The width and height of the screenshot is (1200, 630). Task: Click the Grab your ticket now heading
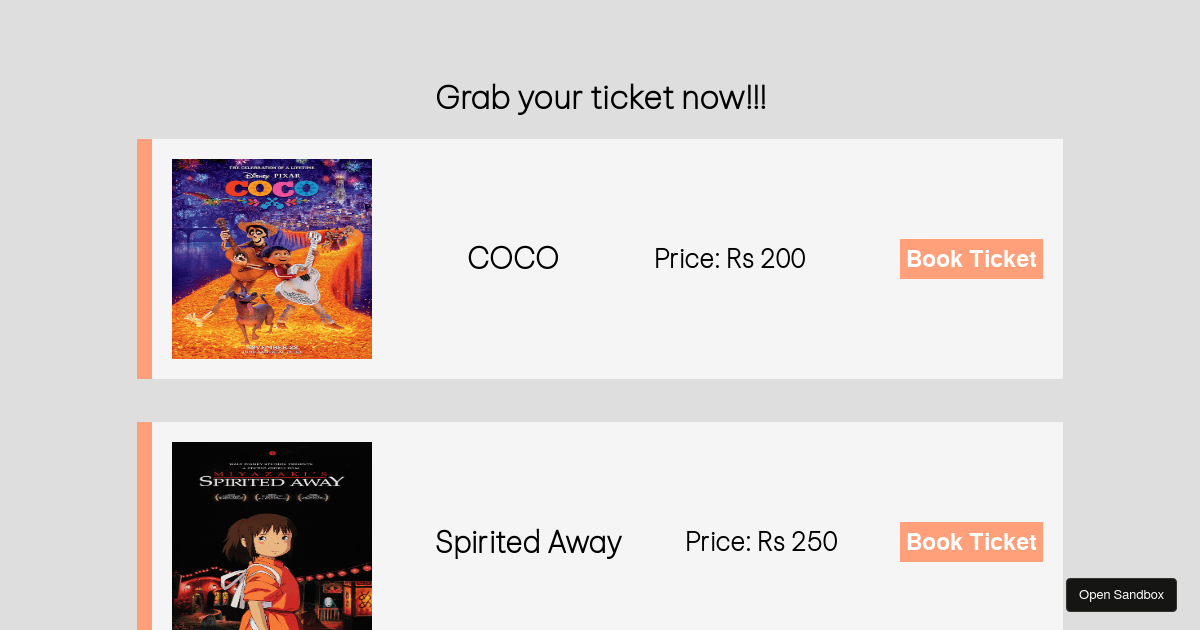pos(601,98)
